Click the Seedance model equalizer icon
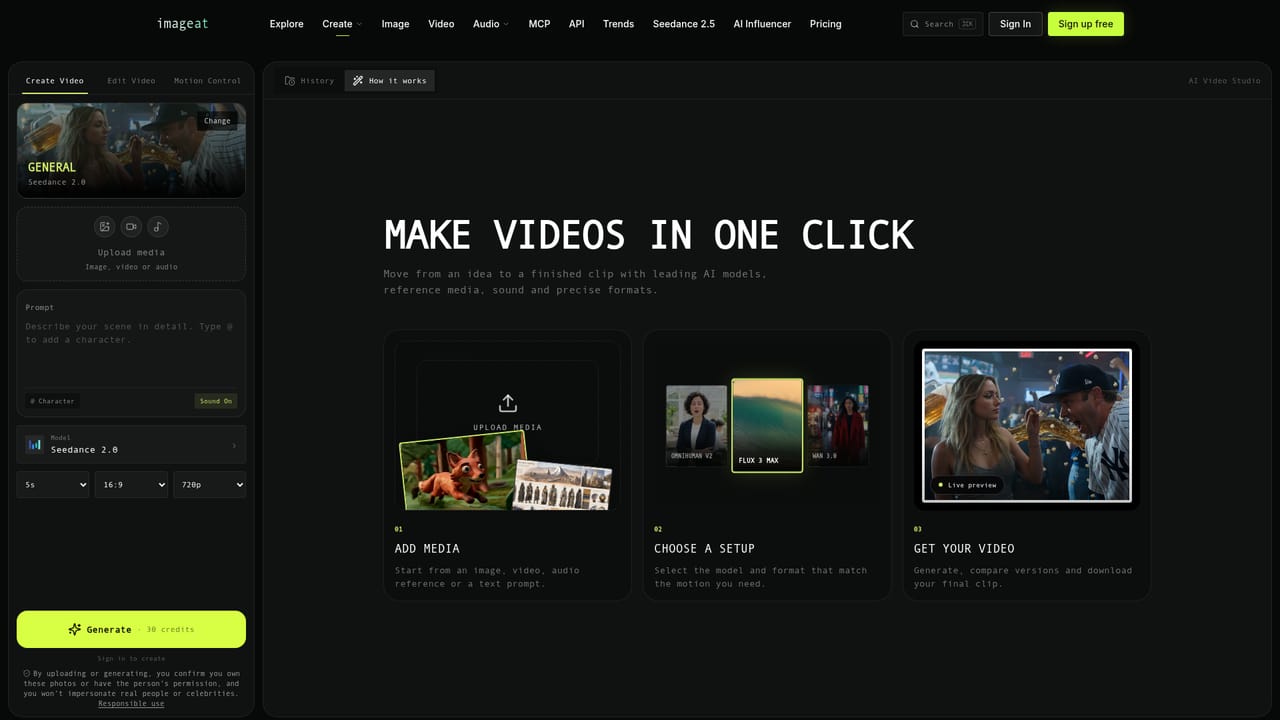The width and height of the screenshot is (1280, 720). [x=35, y=445]
